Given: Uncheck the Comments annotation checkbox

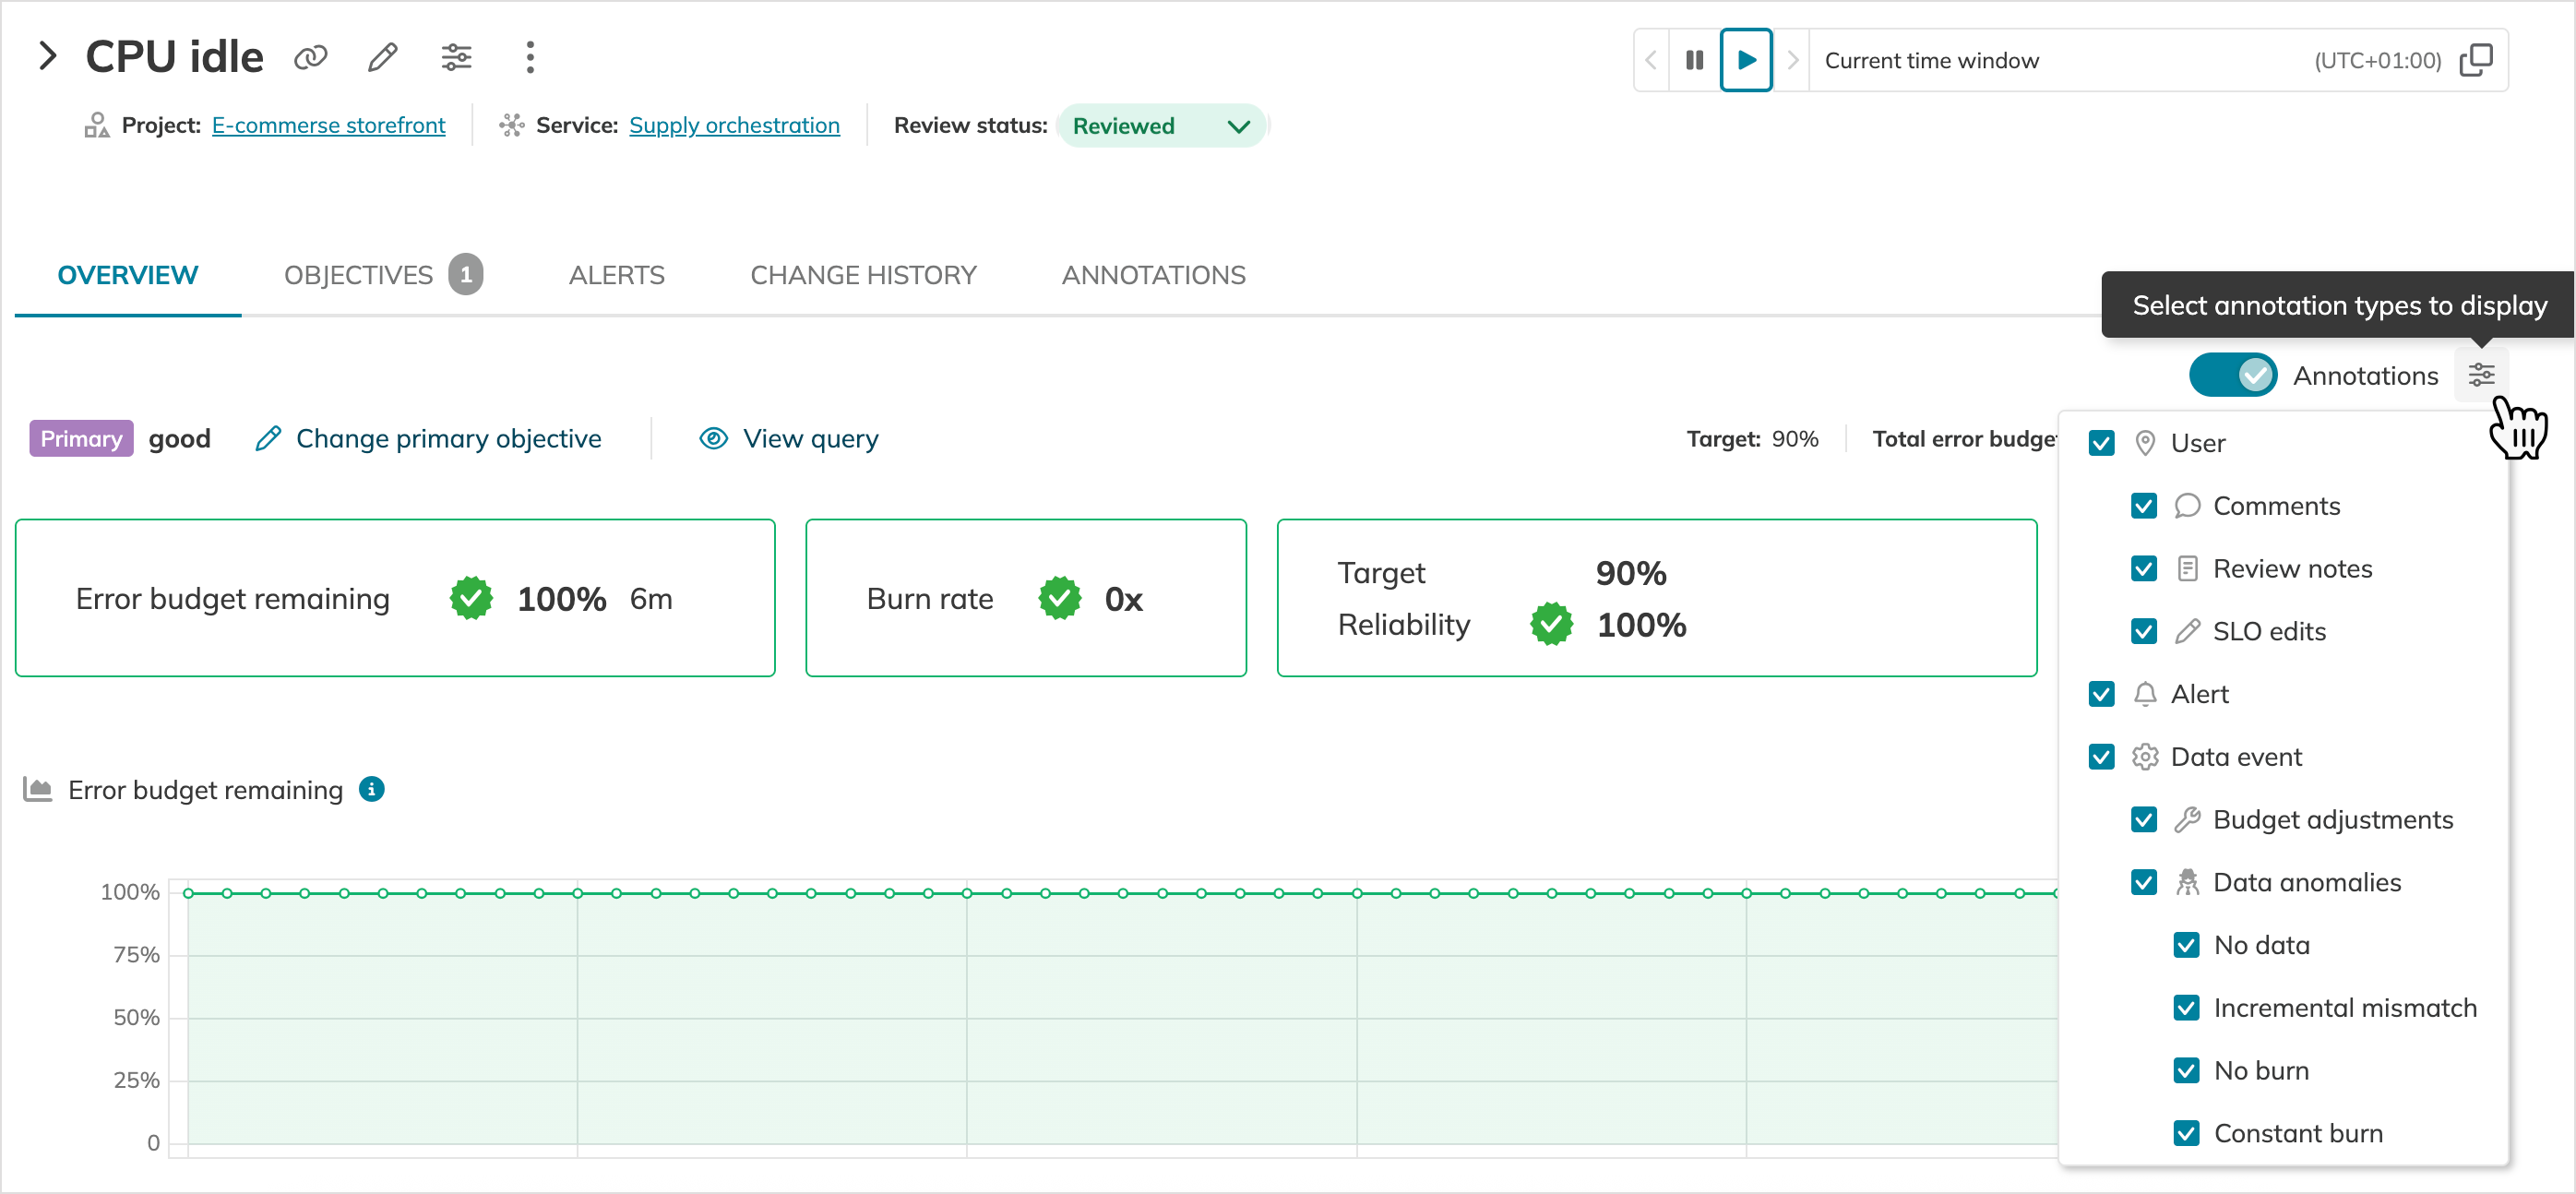Looking at the screenshot, I should (2143, 506).
